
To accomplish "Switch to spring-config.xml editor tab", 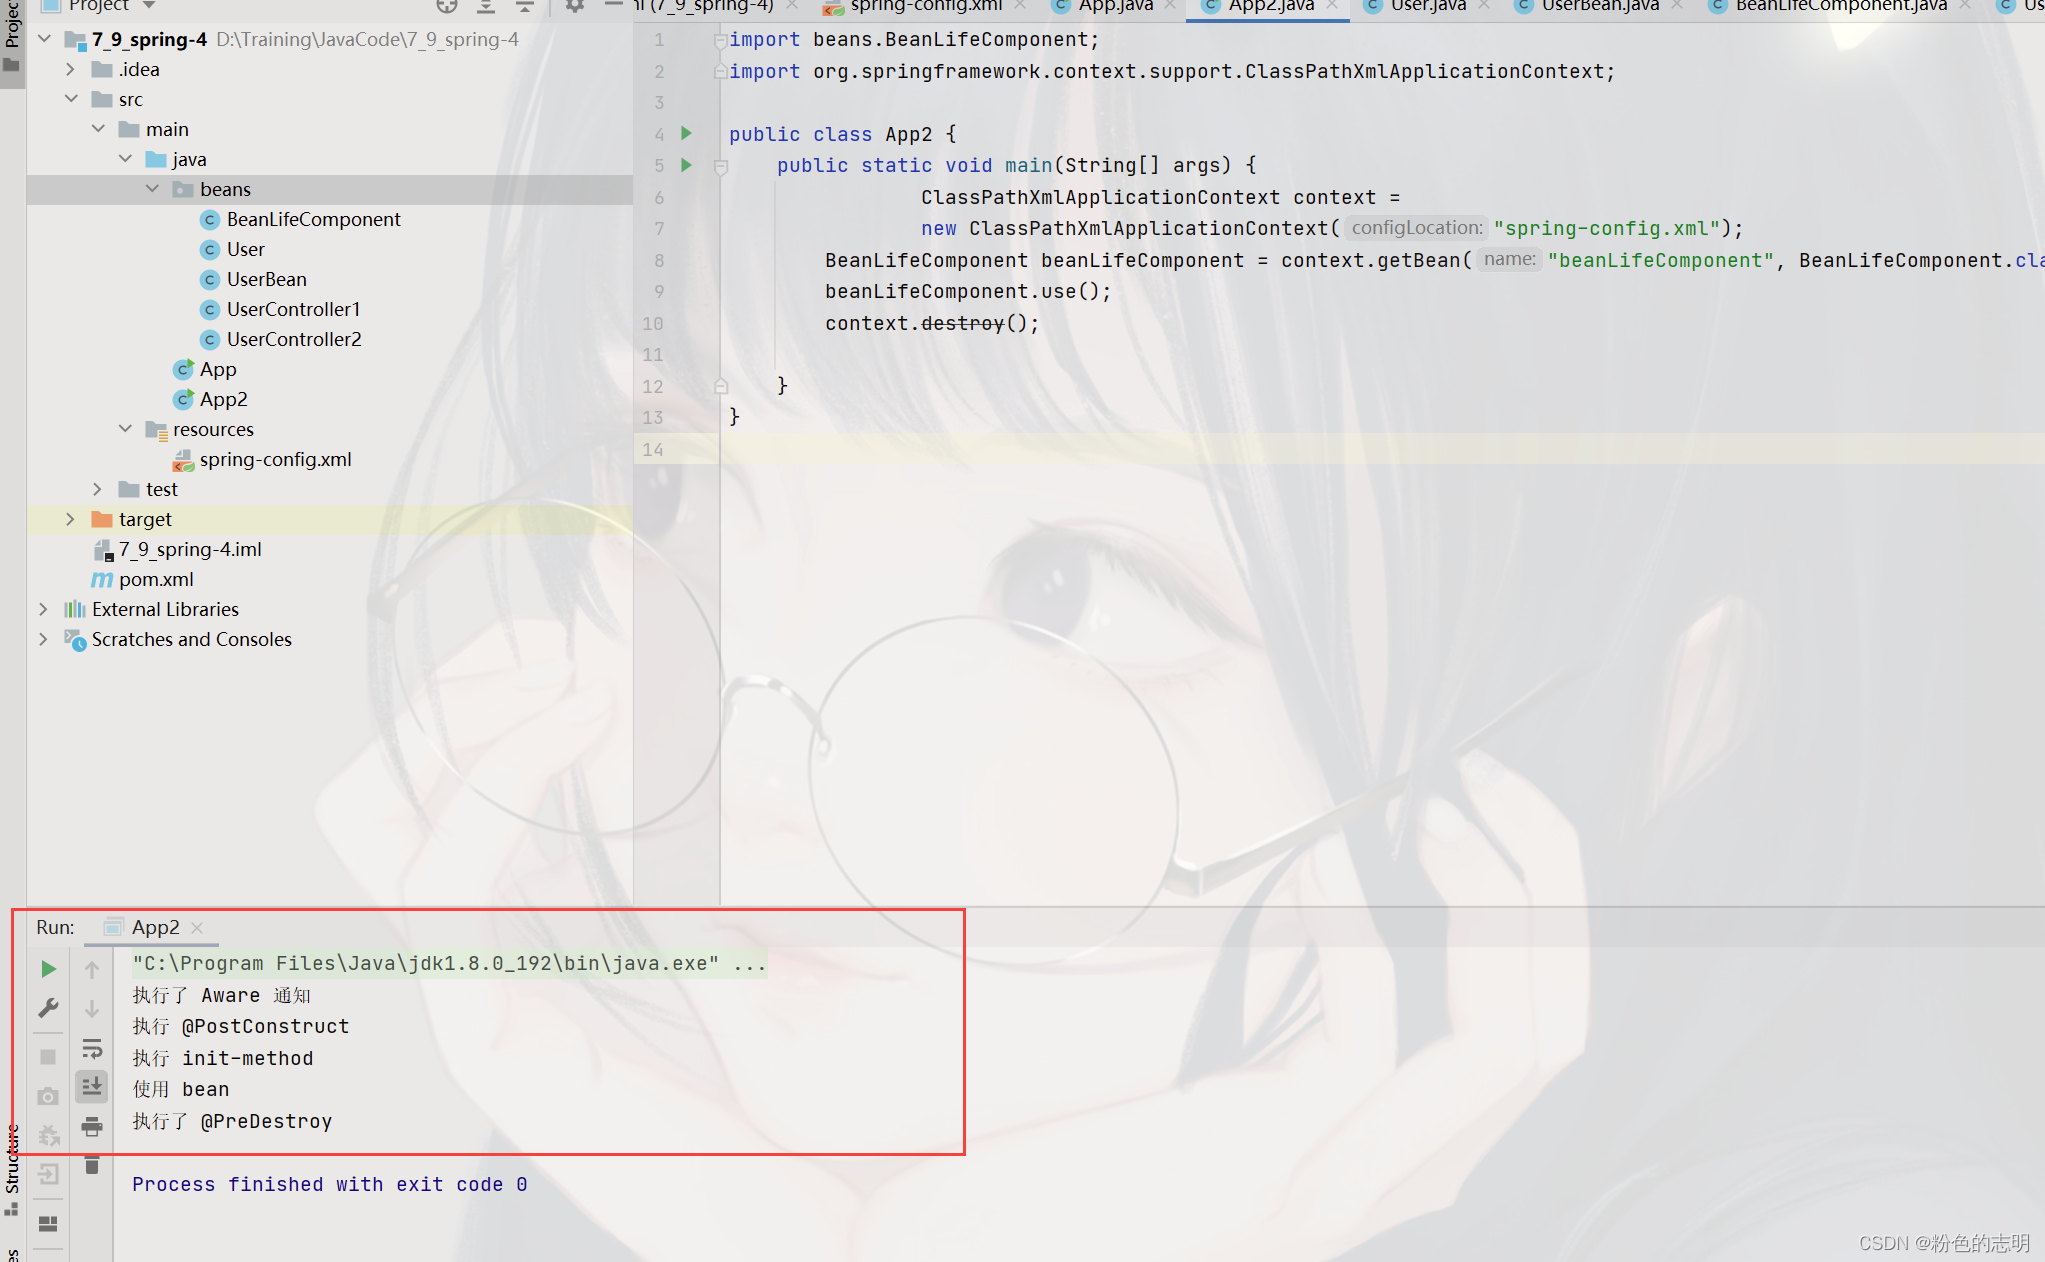I will tap(926, 6).
